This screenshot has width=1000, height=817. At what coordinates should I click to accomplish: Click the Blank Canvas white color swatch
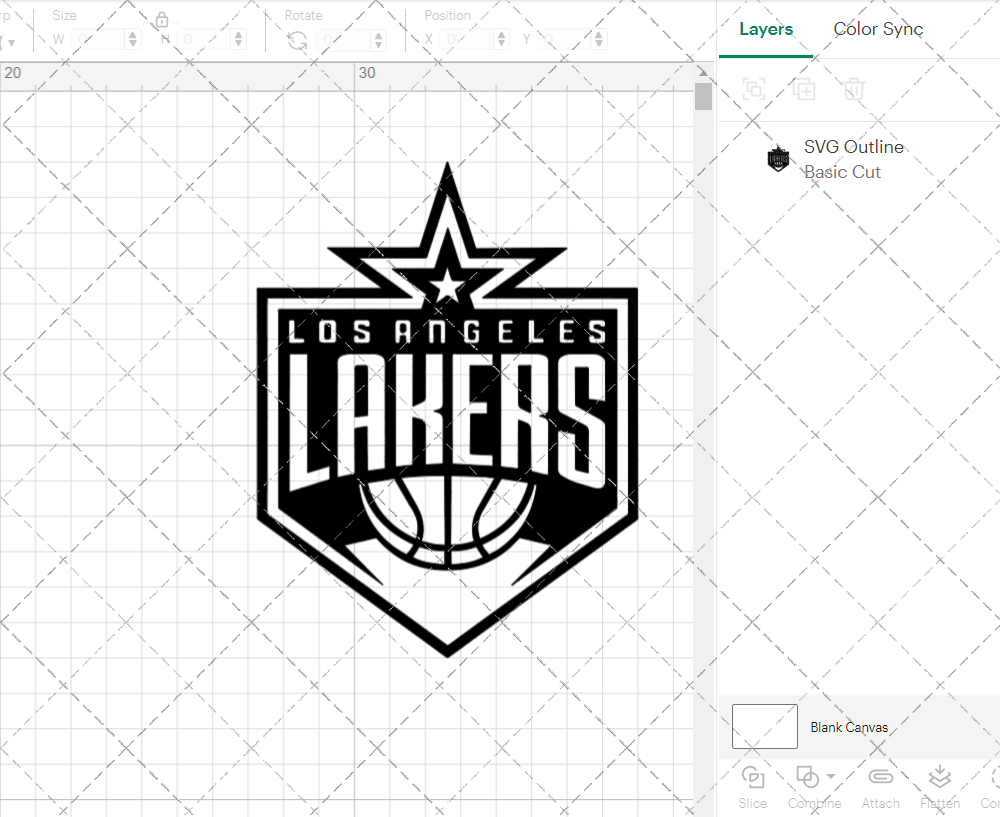point(764,727)
